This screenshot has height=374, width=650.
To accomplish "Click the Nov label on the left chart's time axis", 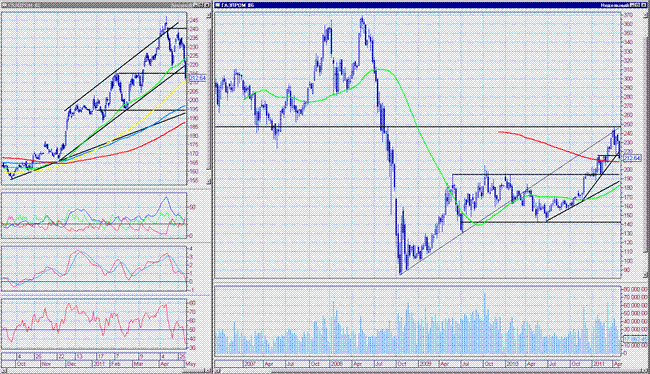I will coord(46,364).
